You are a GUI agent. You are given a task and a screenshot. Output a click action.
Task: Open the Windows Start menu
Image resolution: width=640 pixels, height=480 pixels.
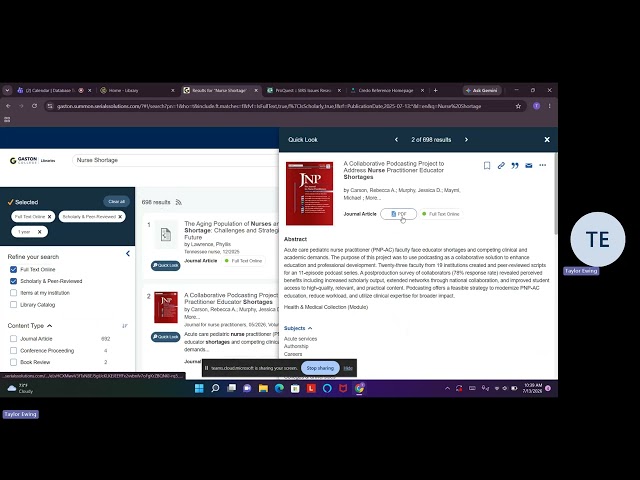[199, 389]
